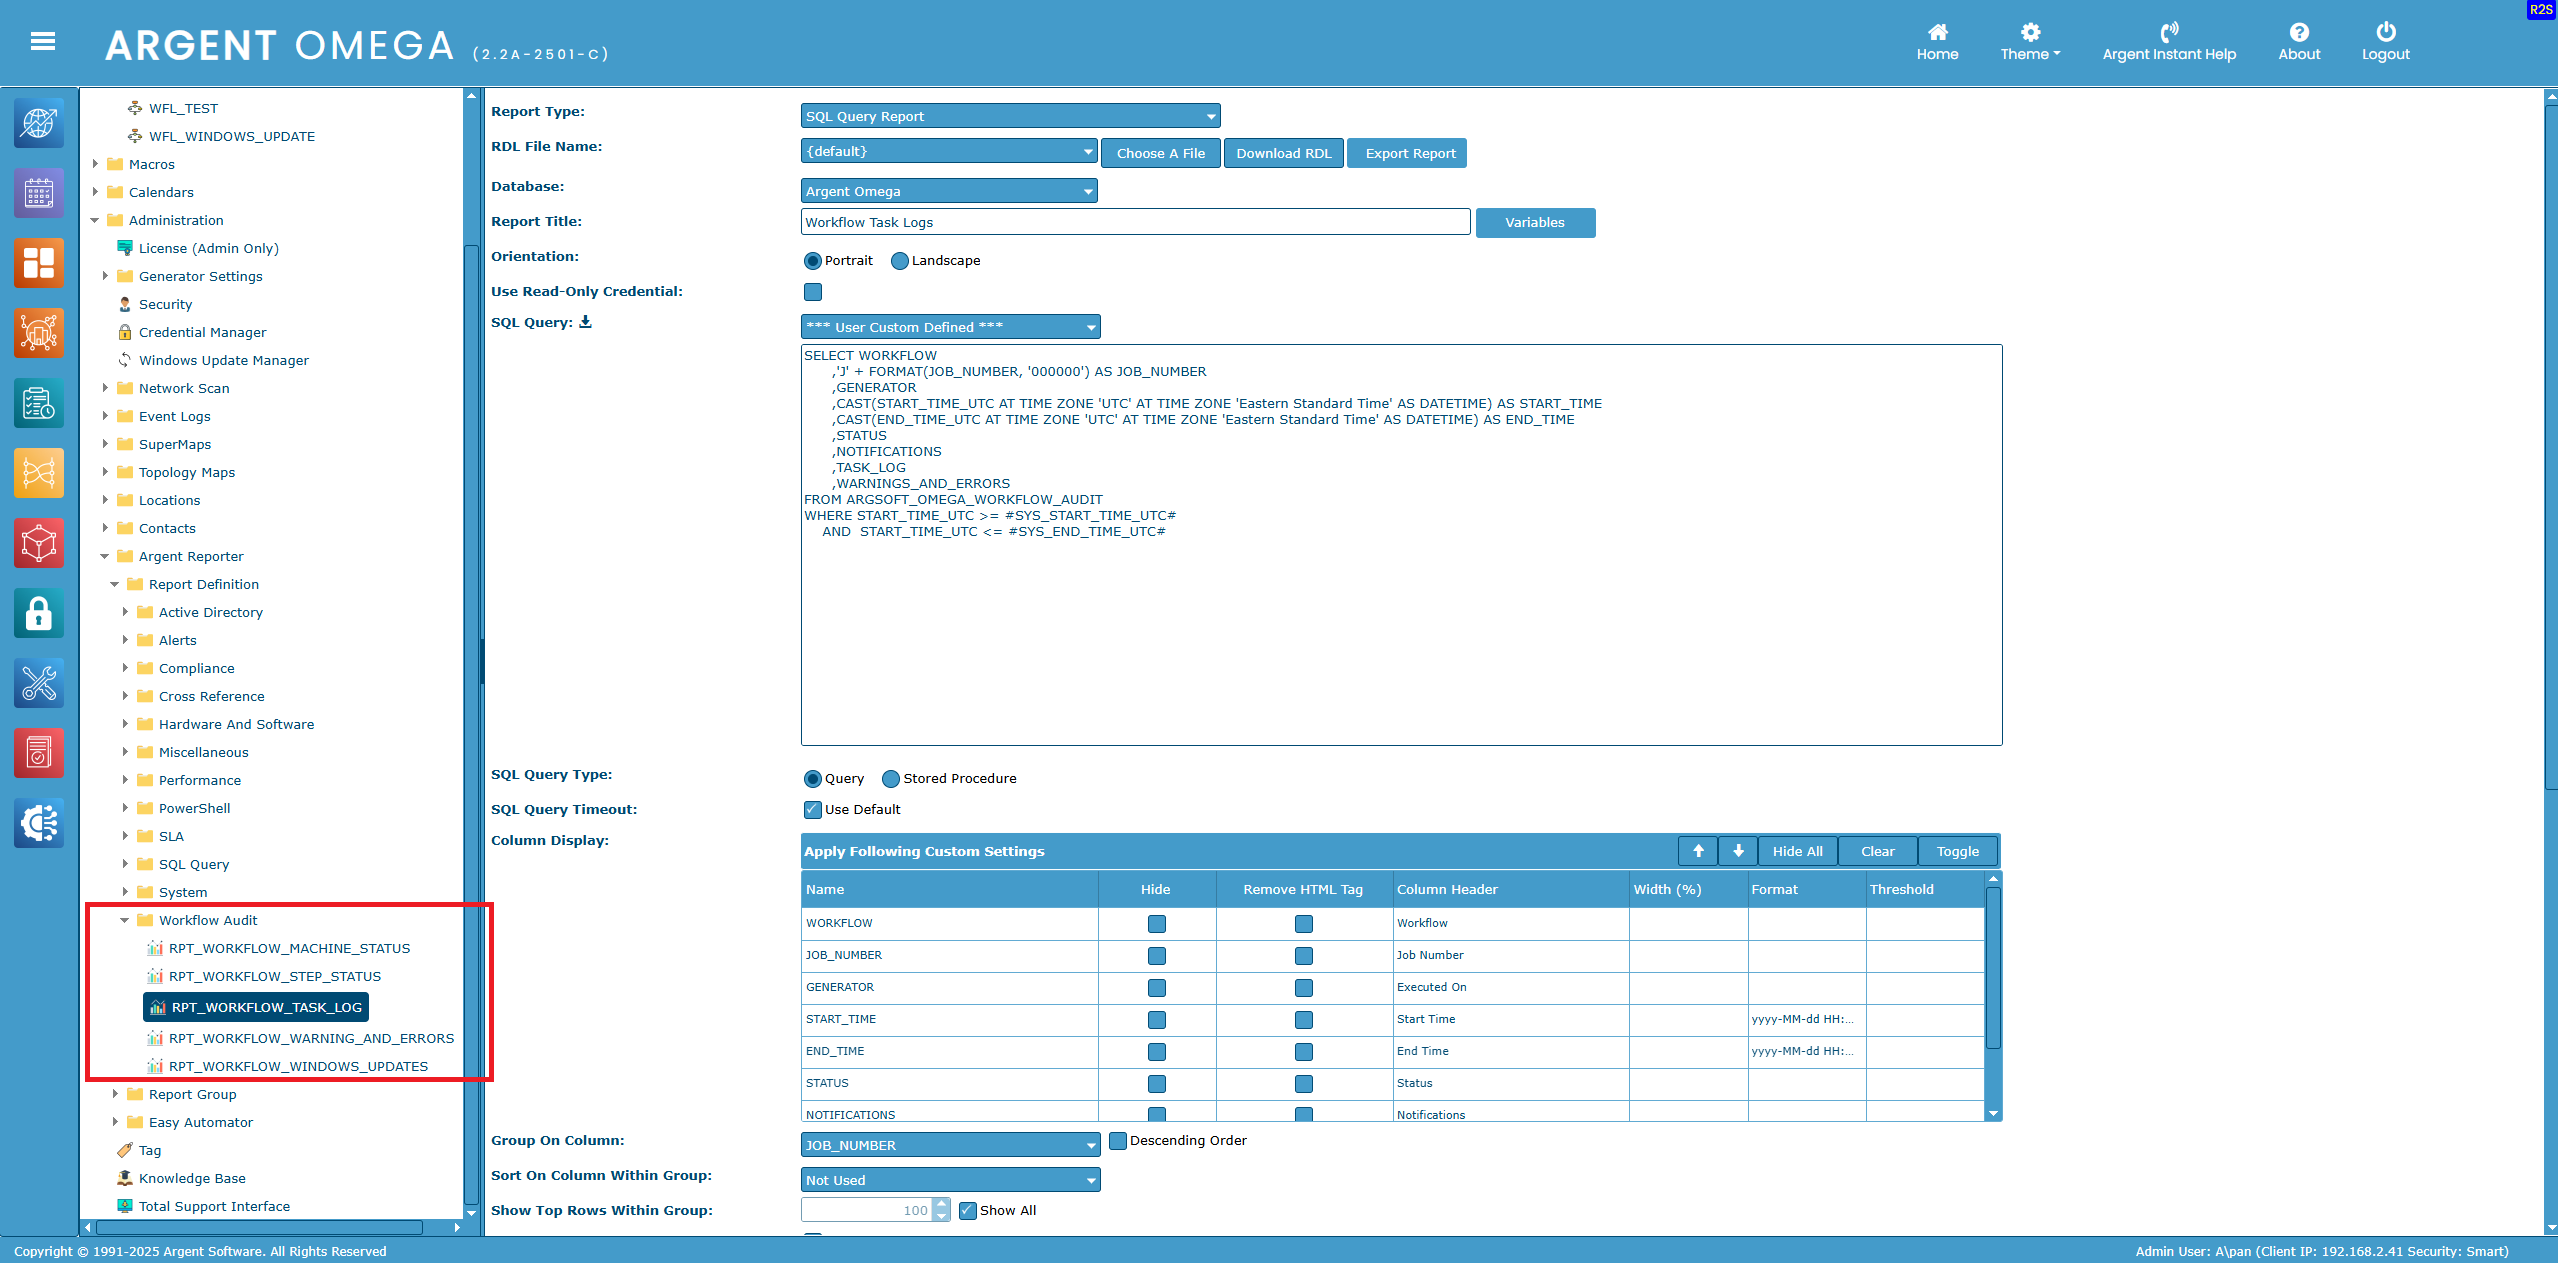Click the hamburger menu icon
The image size is (2558, 1263).
tap(42, 41)
